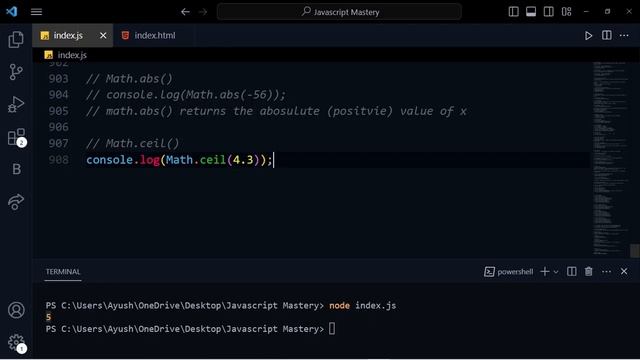Open editor More Actions ellipsis
Viewport: 640px width, 360px height.
pyautogui.click(x=624, y=36)
